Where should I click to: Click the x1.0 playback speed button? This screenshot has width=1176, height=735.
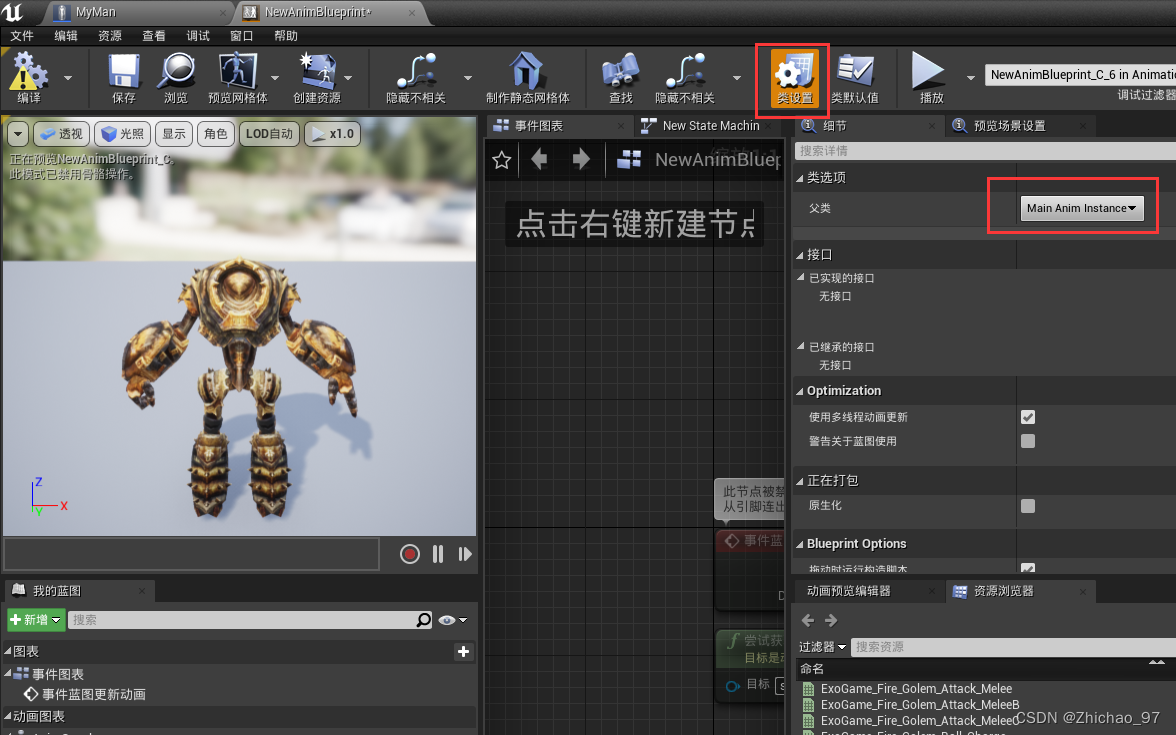[x=332, y=134]
